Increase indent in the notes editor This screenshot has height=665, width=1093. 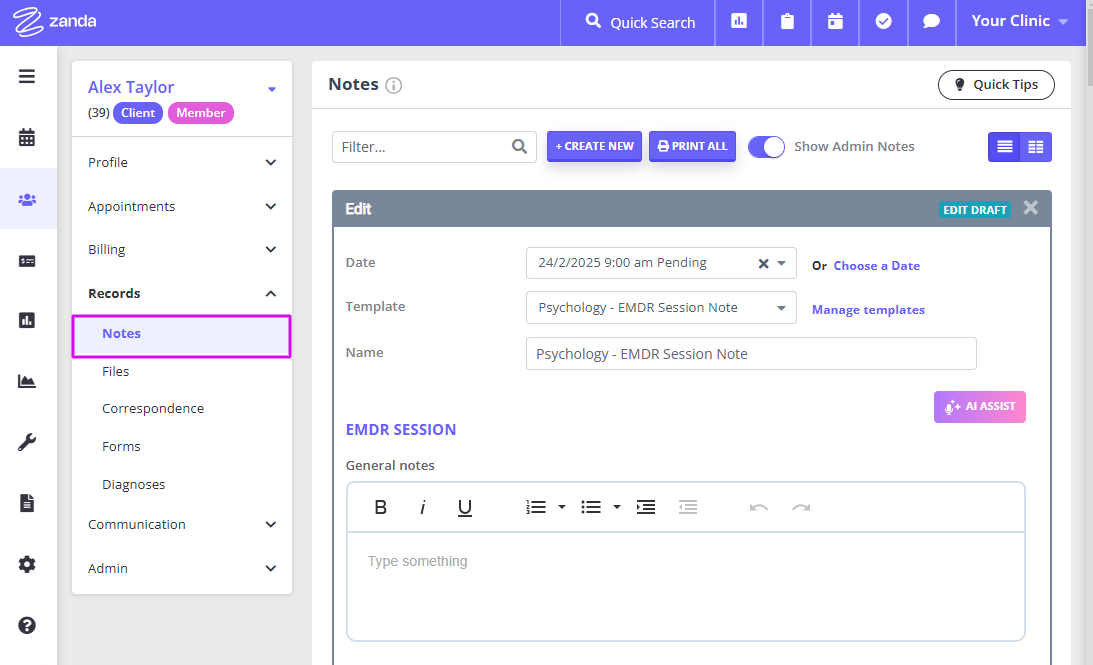646,507
